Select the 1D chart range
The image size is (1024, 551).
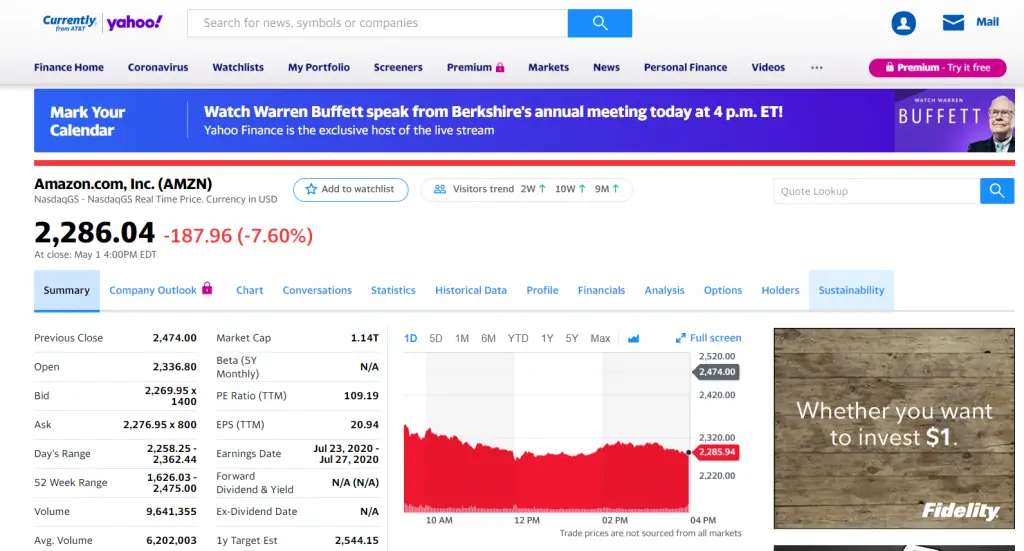pyautogui.click(x=410, y=338)
